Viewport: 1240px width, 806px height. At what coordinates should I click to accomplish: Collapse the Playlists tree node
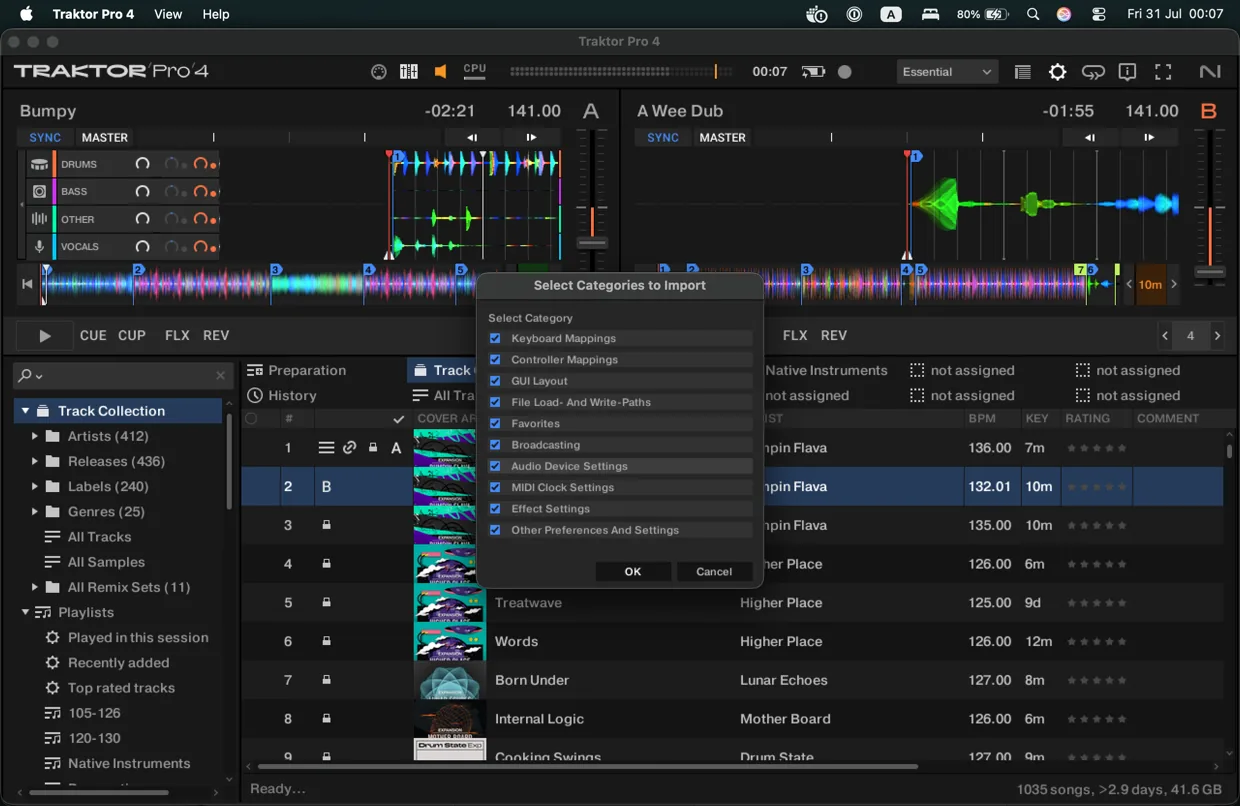25,612
